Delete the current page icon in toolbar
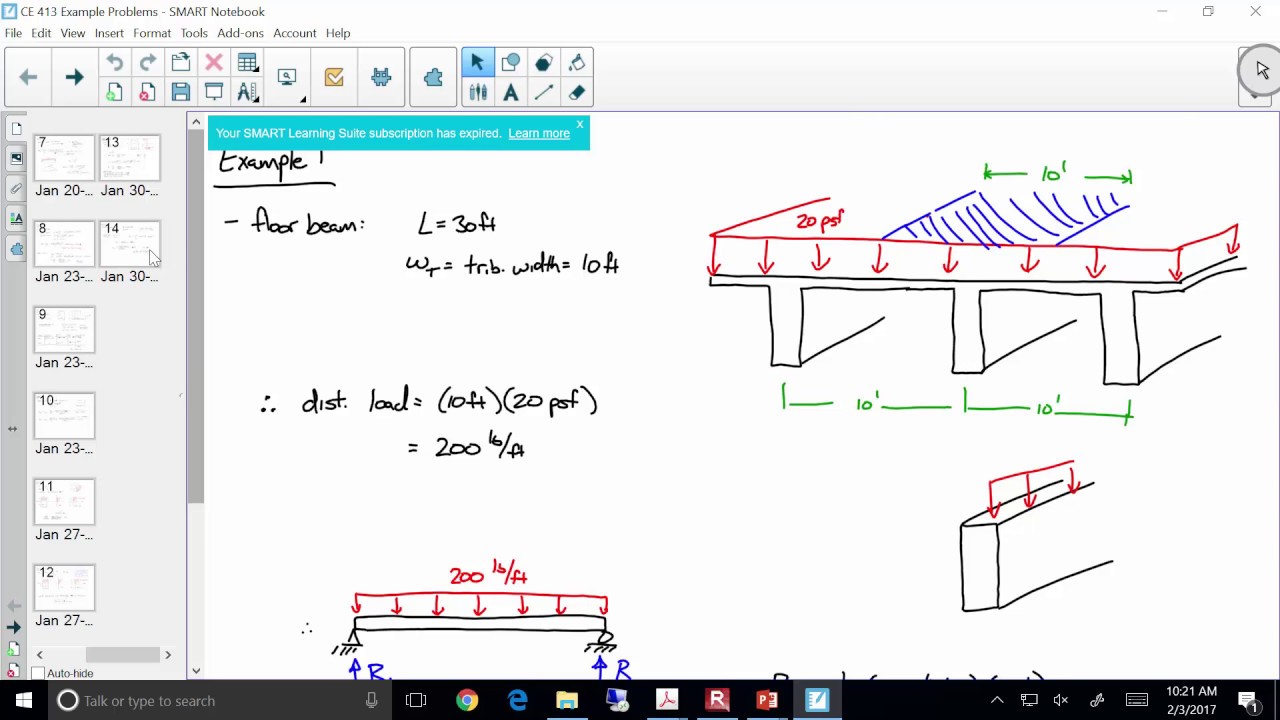Screen dimensions: 1280x720 pos(147,92)
